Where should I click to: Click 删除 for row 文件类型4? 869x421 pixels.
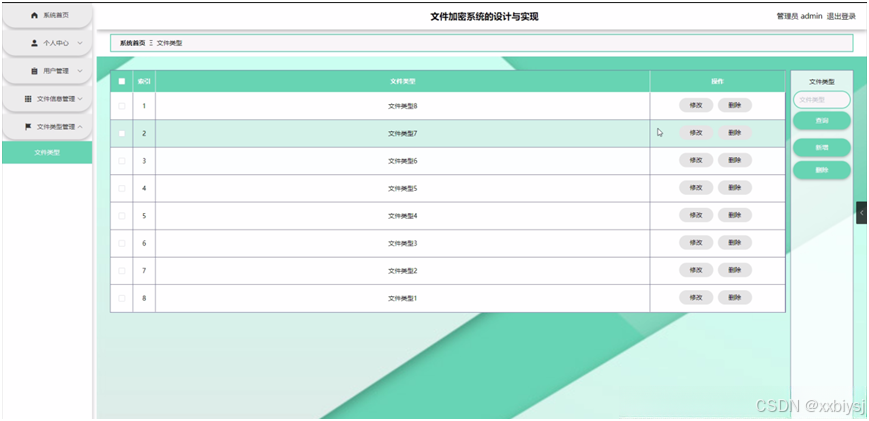[735, 215]
